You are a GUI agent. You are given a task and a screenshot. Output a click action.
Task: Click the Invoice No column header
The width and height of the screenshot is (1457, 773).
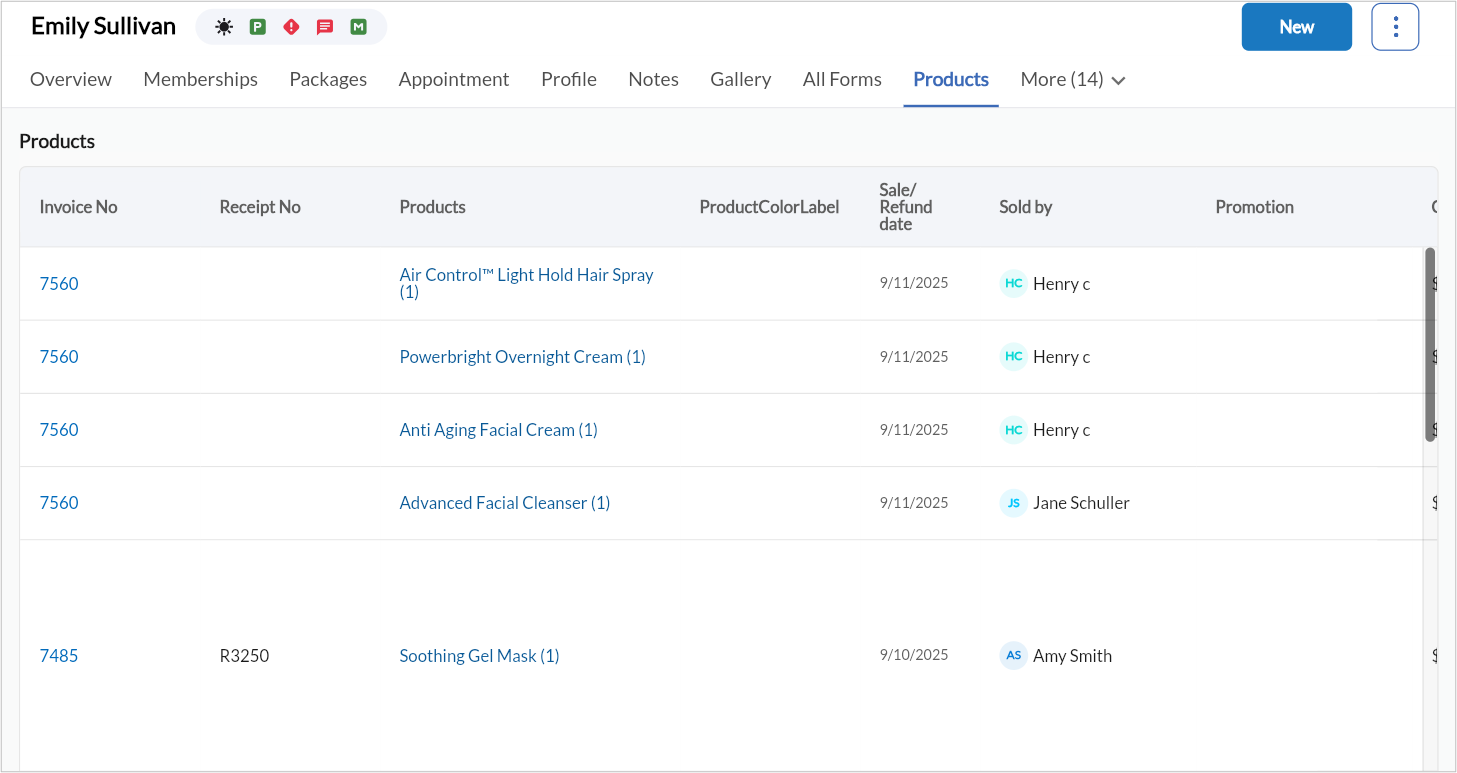click(x=78, y=207)
